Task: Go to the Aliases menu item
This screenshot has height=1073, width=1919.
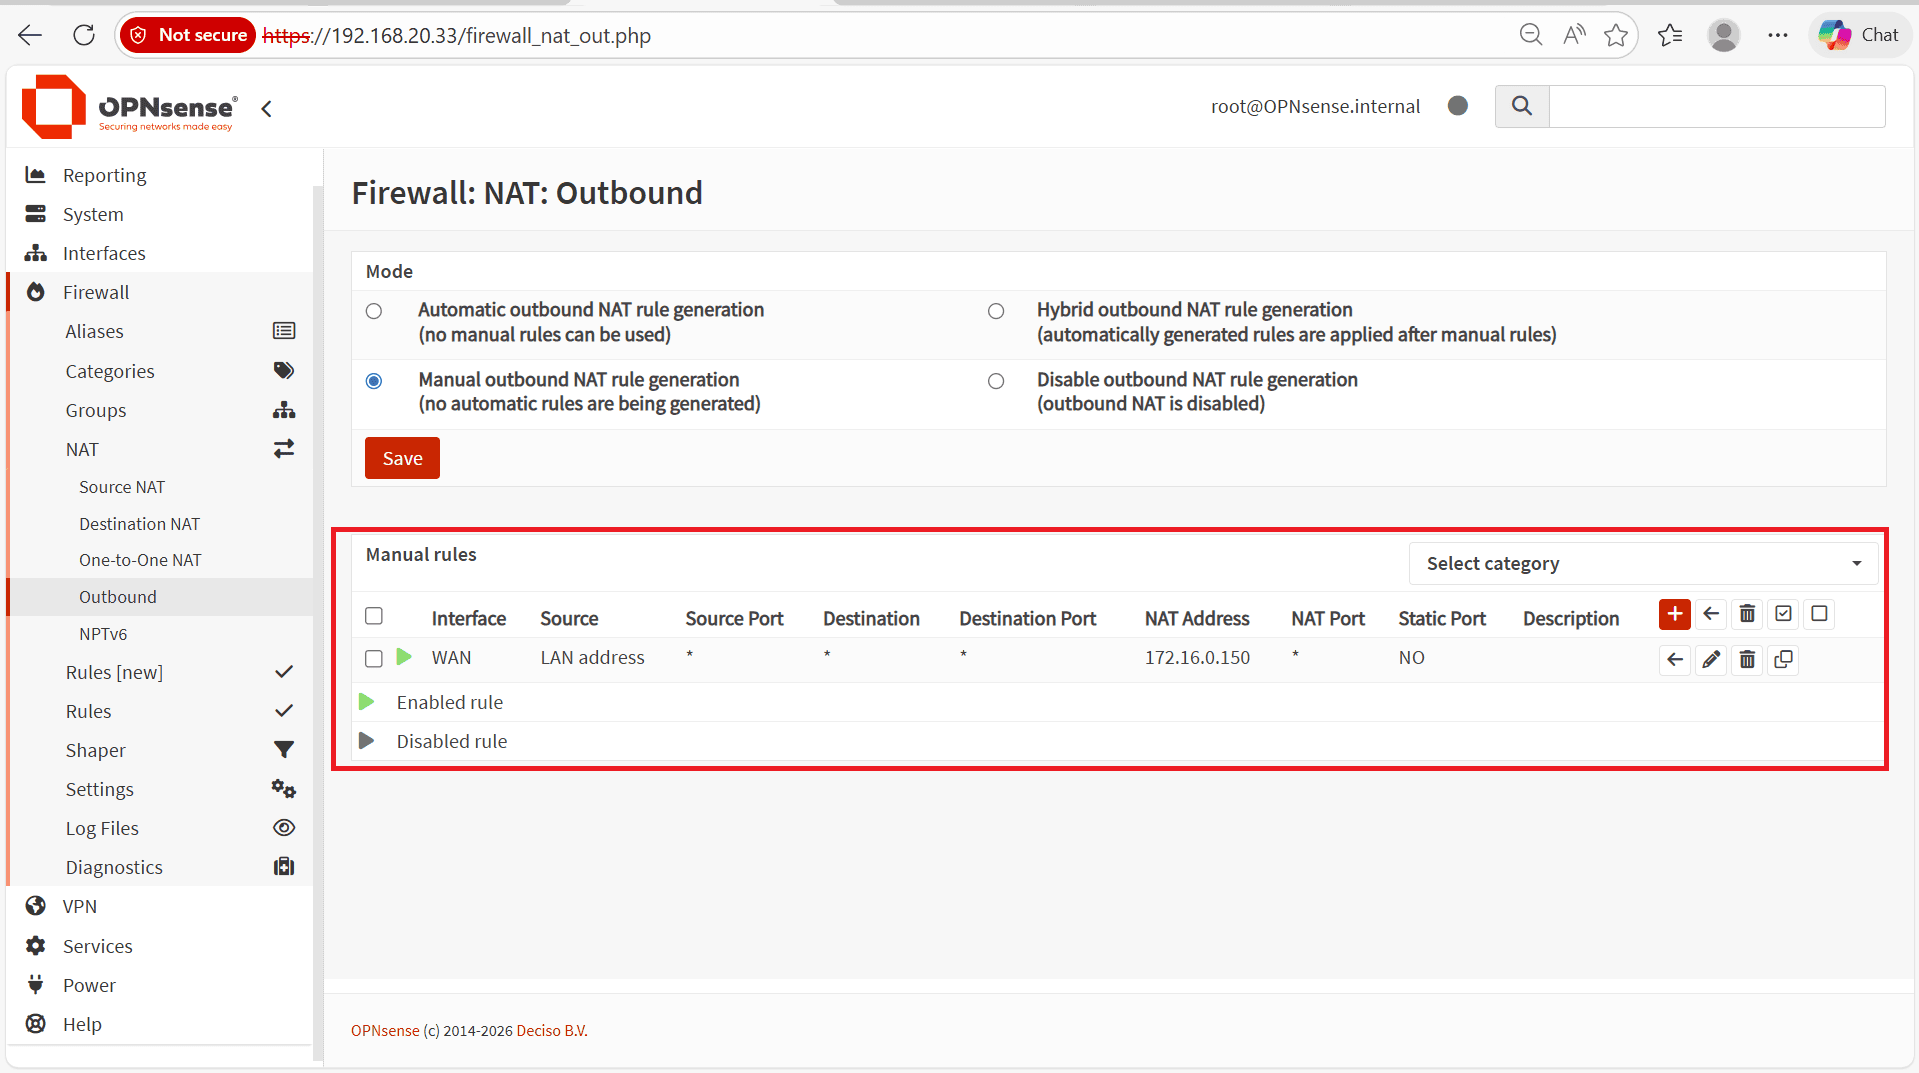Action: pos(94,332)
